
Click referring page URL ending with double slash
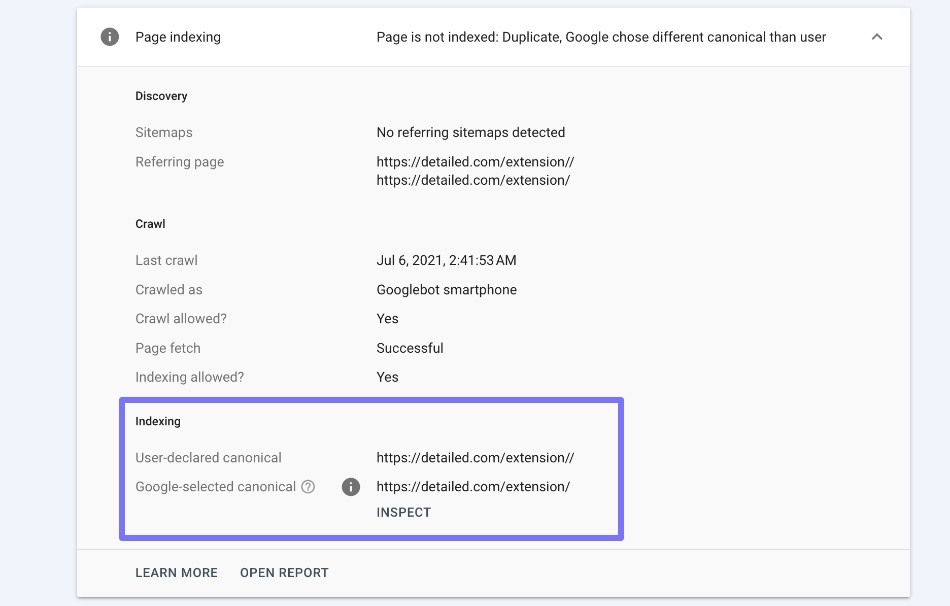coord(476,162)
